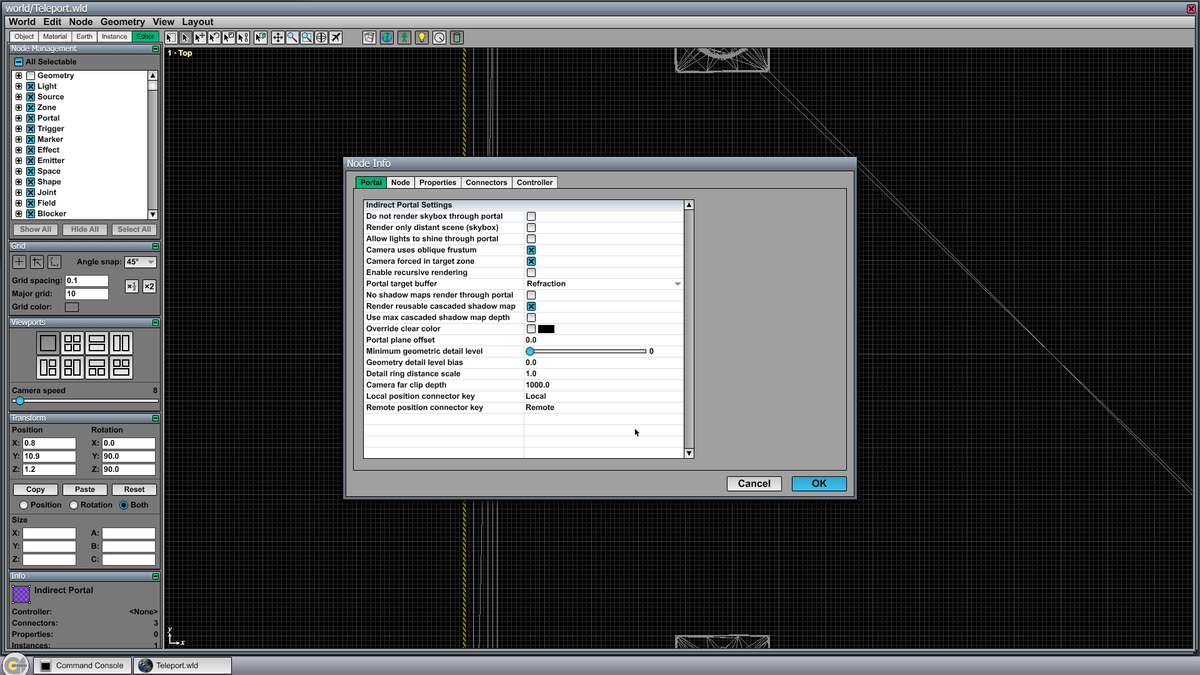Open the Command Console from the taskbar
This screenshot has width=1200, height=675.
point(81,664)
